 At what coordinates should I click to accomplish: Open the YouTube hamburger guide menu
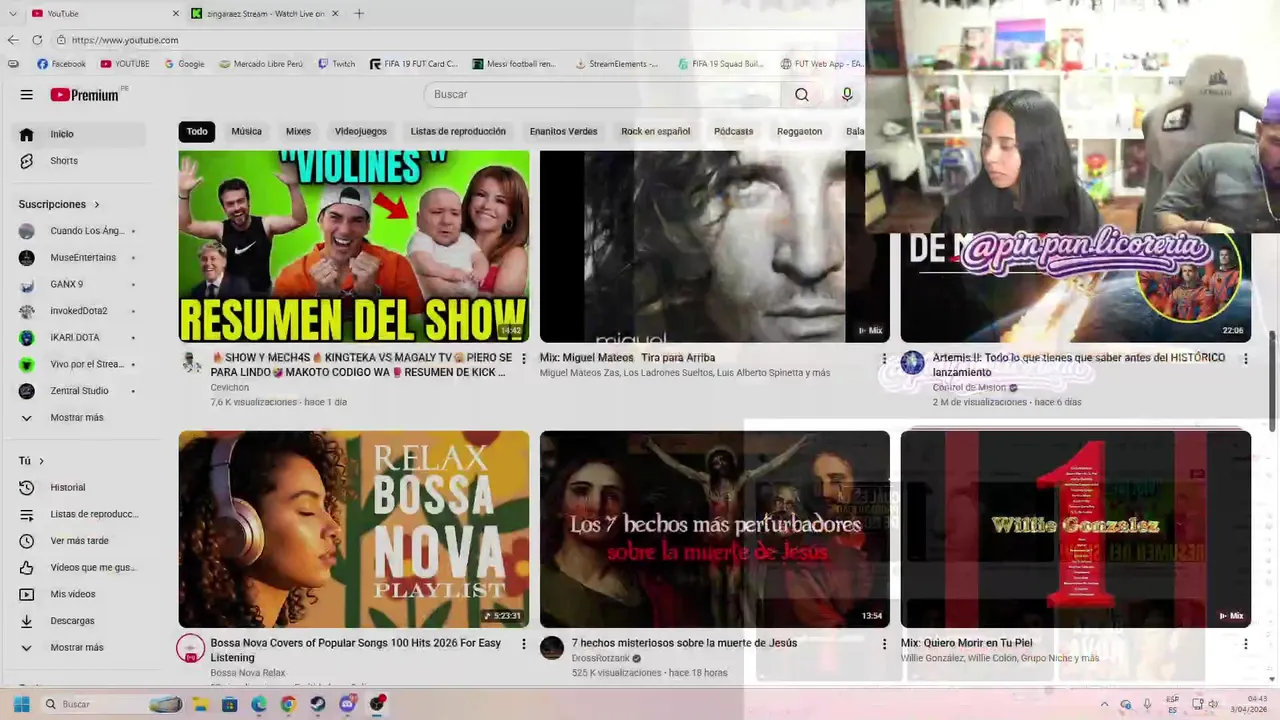[27, 95]
